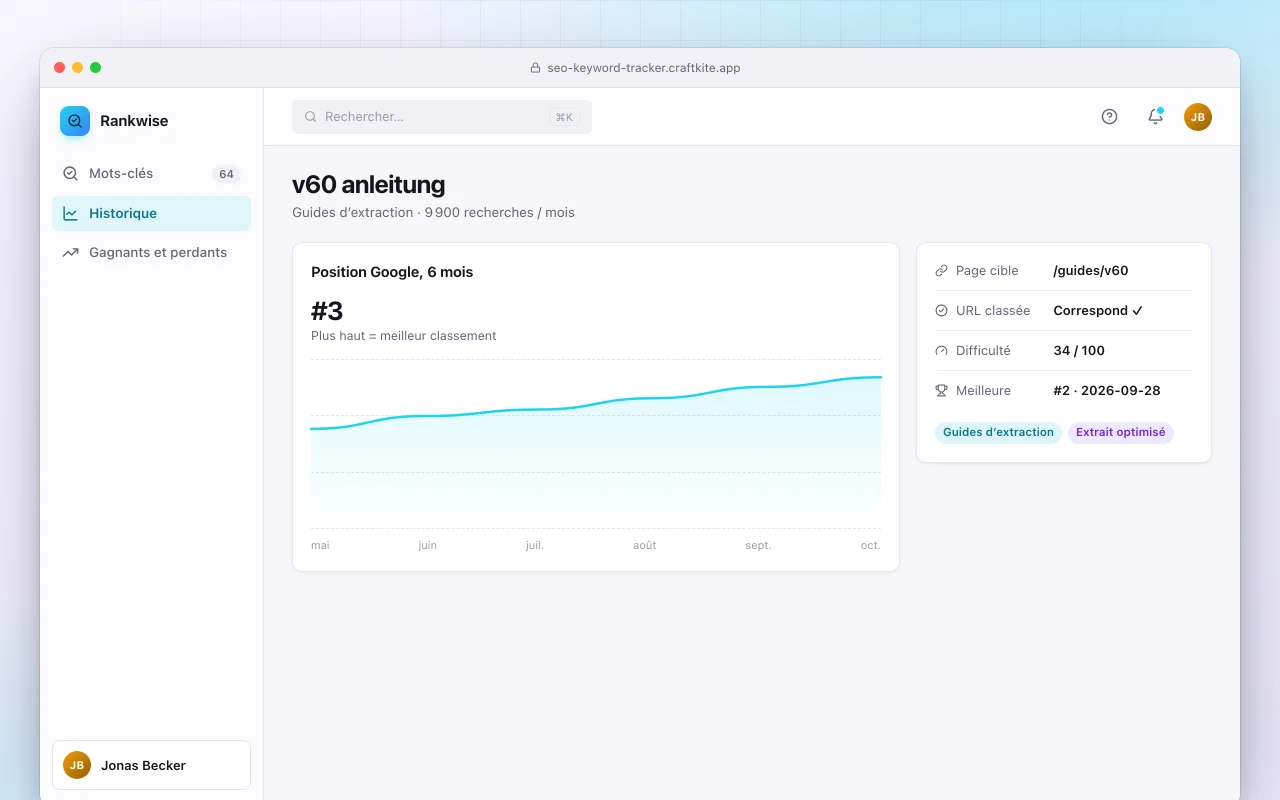Open Jonas Becker profile card
This screenshot has width=1280, height=800.
click(151, 765)
